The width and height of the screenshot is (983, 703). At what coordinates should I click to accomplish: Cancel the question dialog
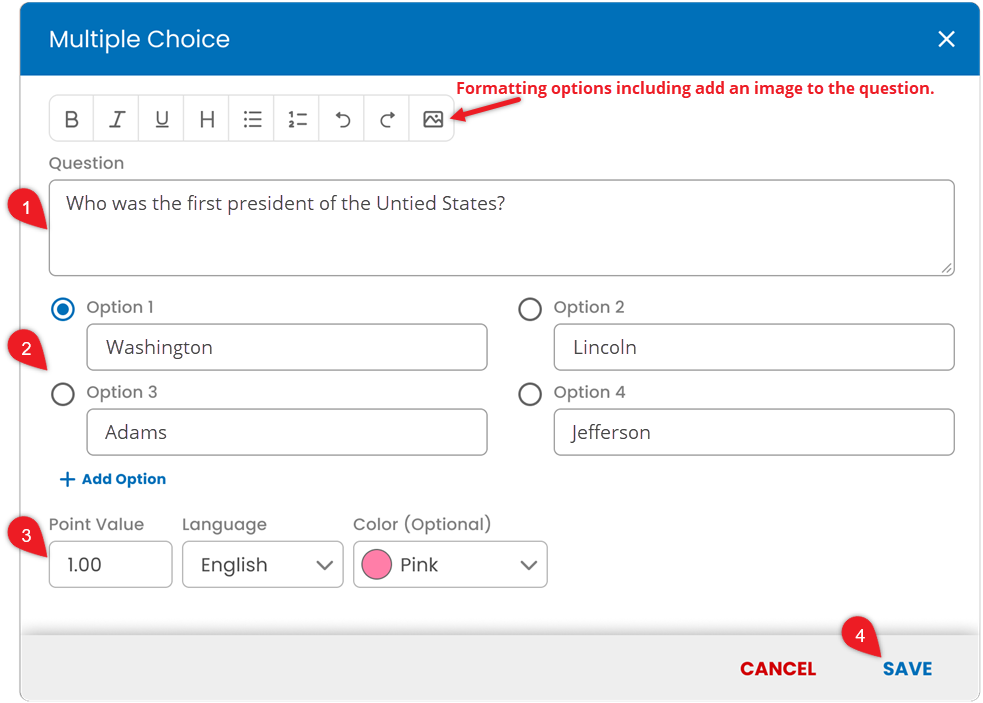click(778, 669)
